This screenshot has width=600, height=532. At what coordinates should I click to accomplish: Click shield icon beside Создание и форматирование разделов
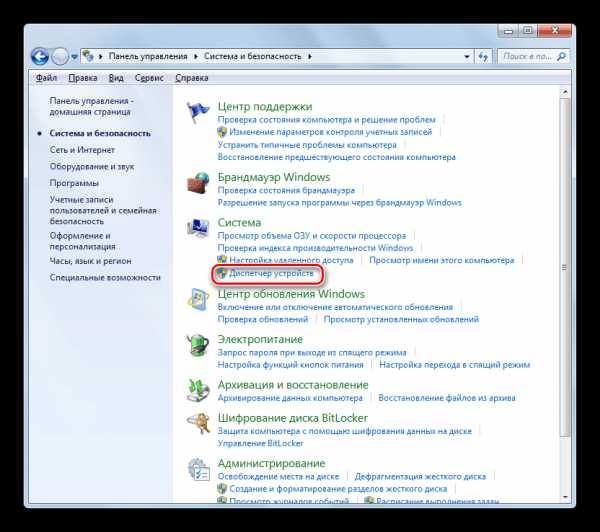click(x=222, y=489)
